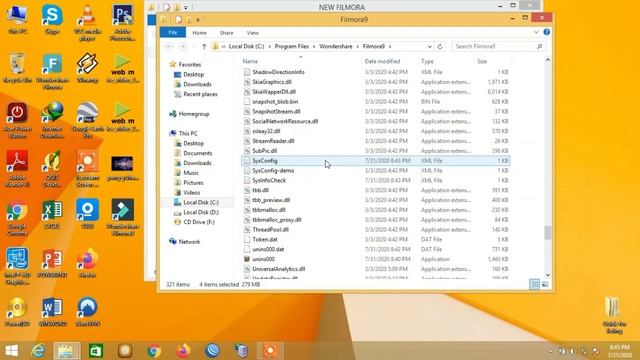Click the vertical scrollbar up arrow
This screenshot has width=640, height=360.
click(548, 60)
